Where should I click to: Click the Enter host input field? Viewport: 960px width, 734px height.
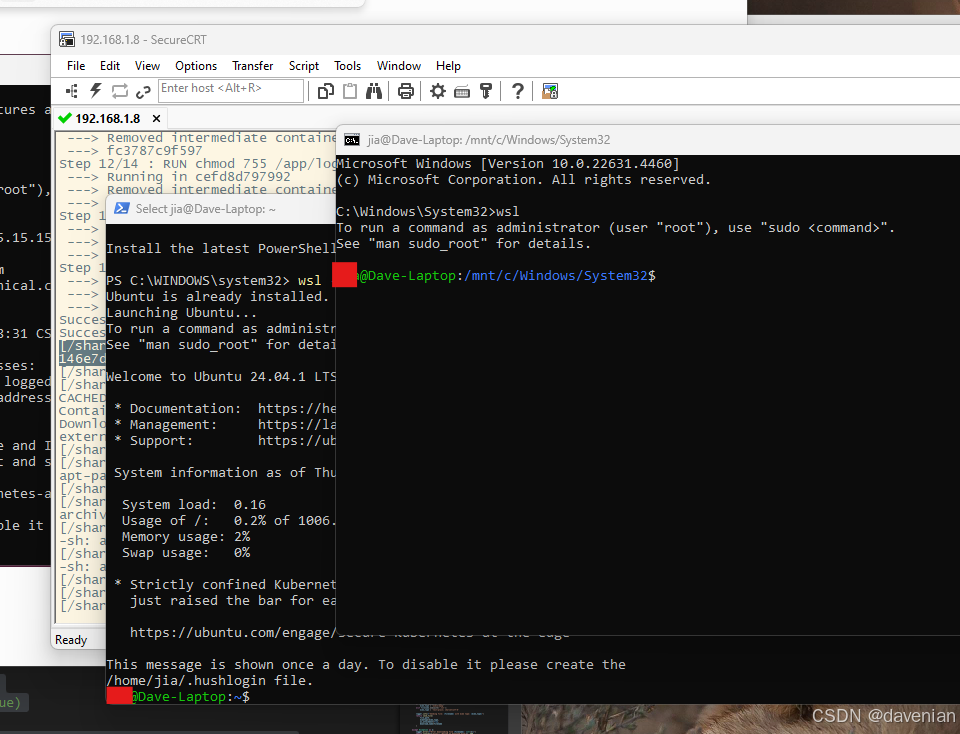tap(231, 91)
